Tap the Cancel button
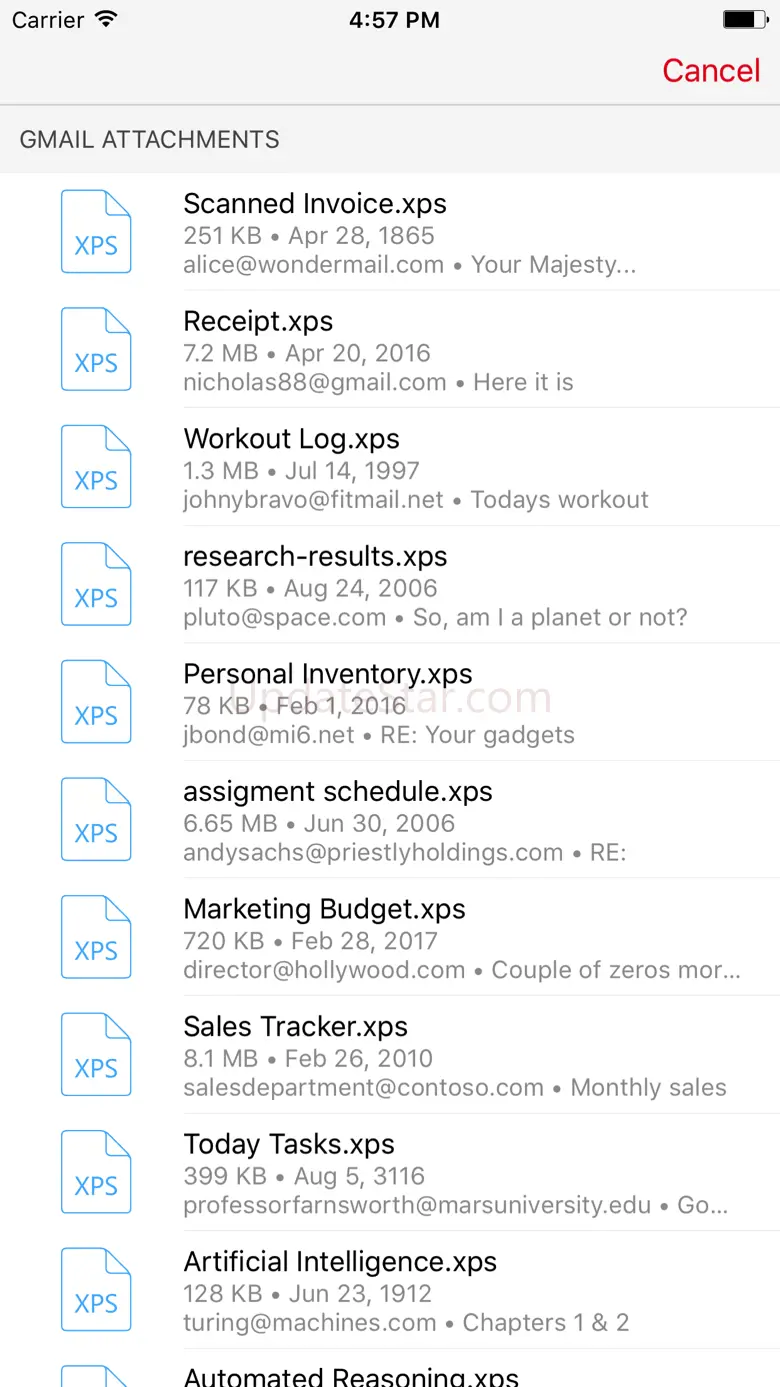This screenshot has width=780, height=1387. pyautogui.click(x=711, y=70)
